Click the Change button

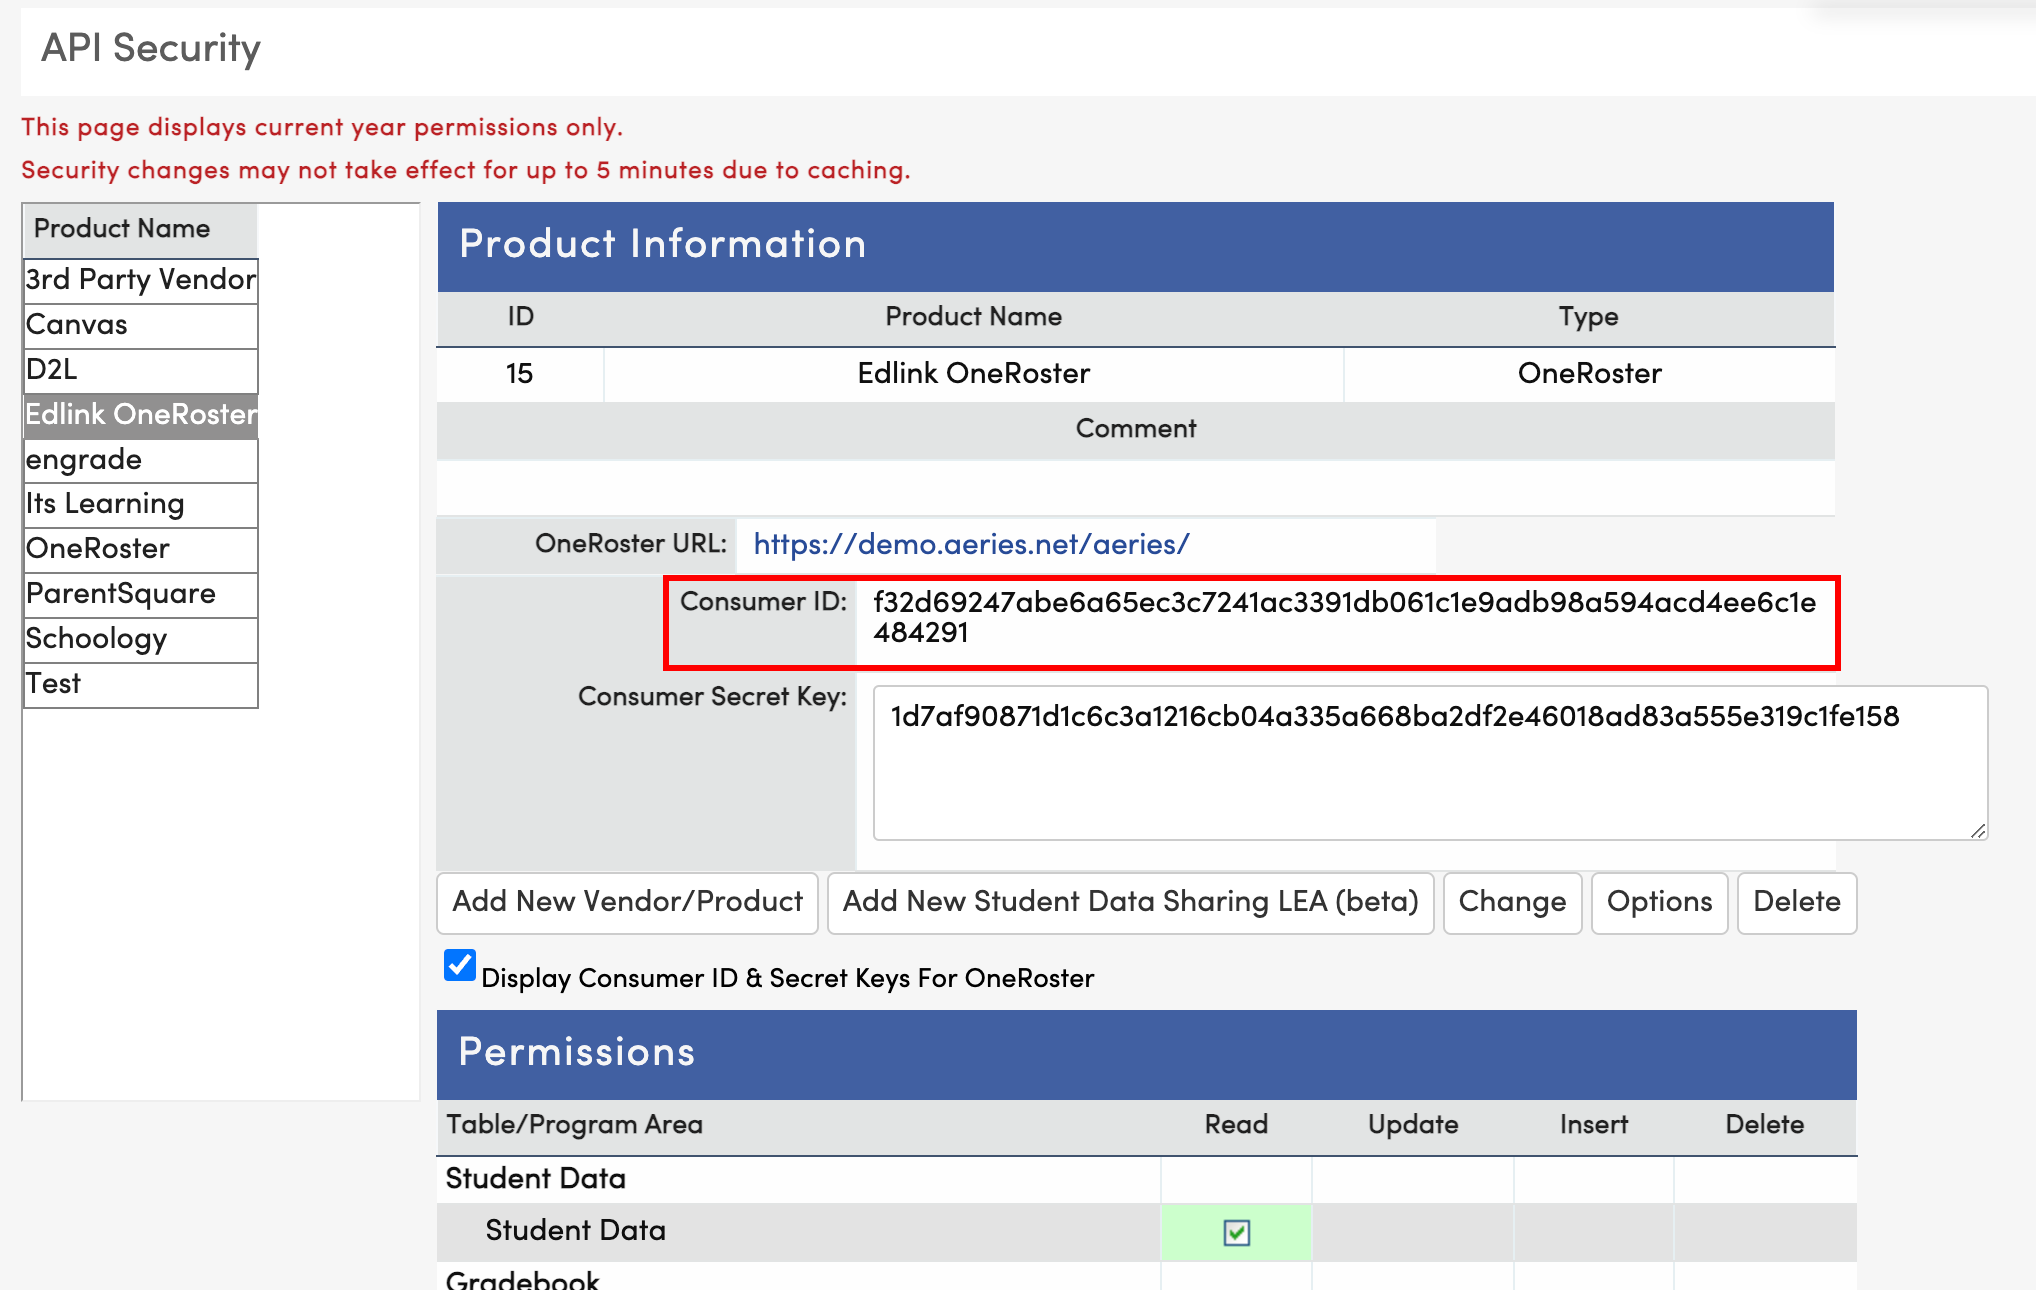point(1513,902)
